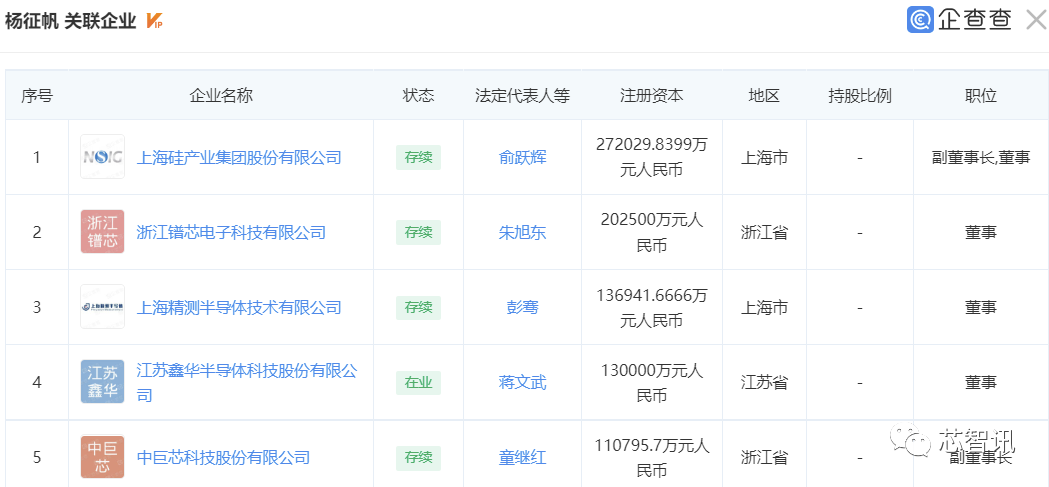This screenshot has width=1049, height=487.
Task: Click the 地区 column header
Action: (x=764, y=96)
